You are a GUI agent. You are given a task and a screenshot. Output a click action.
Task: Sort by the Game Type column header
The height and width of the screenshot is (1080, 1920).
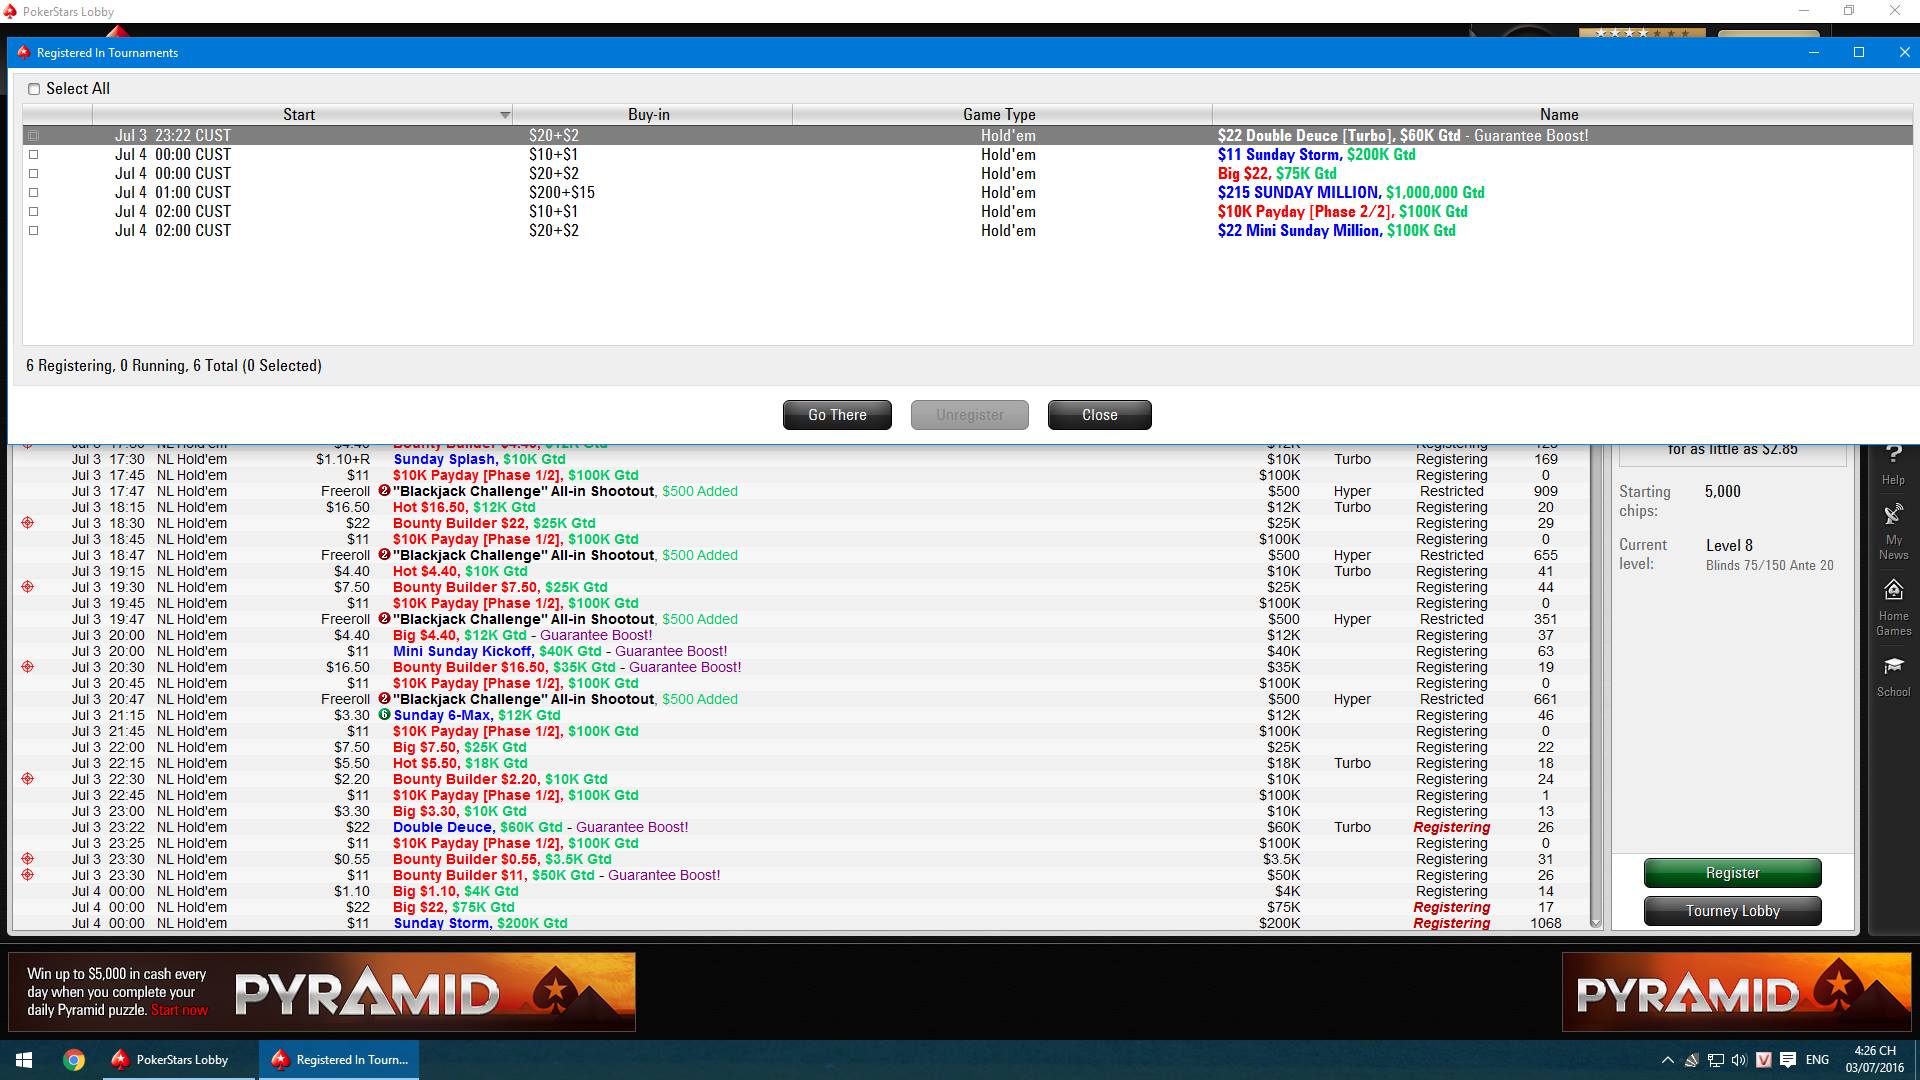tap(999, 115)
